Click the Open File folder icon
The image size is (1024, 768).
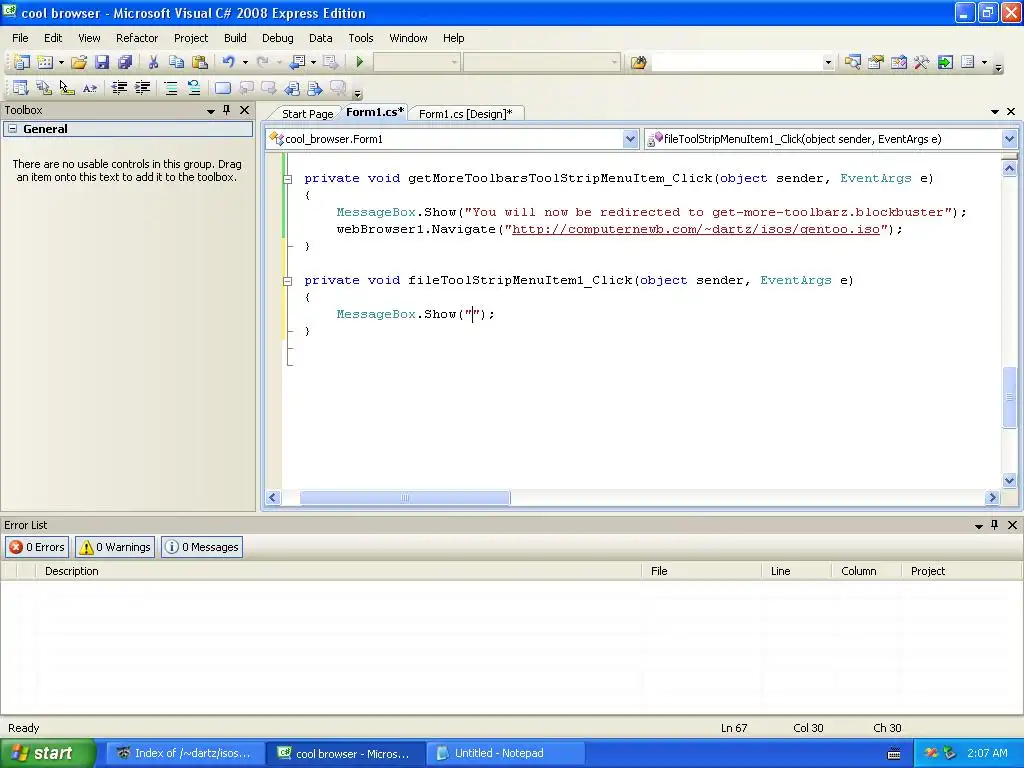(x=79, y=62)
